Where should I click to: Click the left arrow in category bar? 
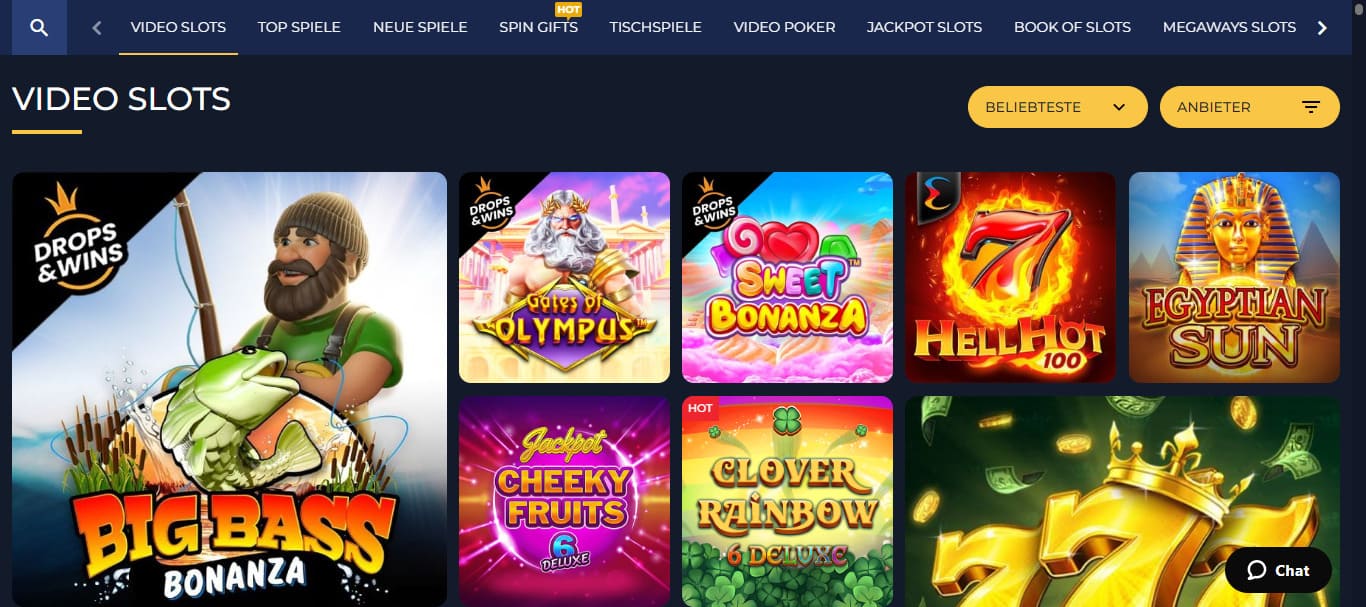(97, 28)
